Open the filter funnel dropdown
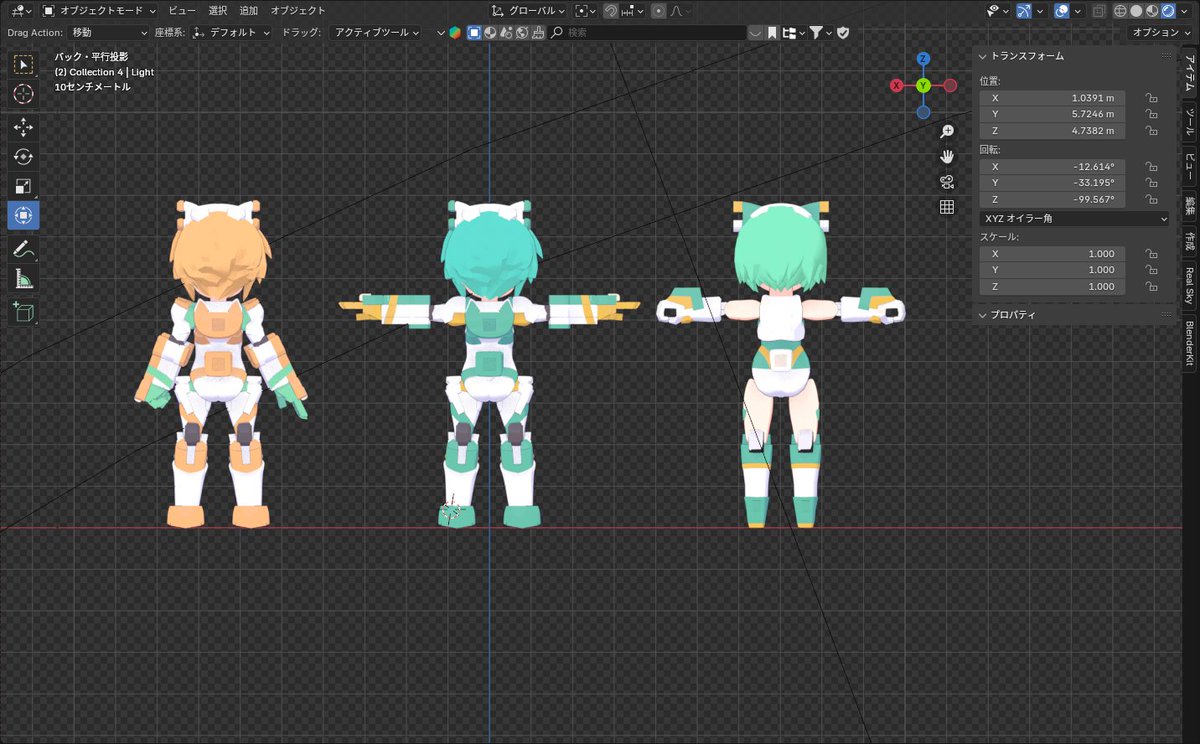 (820, 33)
